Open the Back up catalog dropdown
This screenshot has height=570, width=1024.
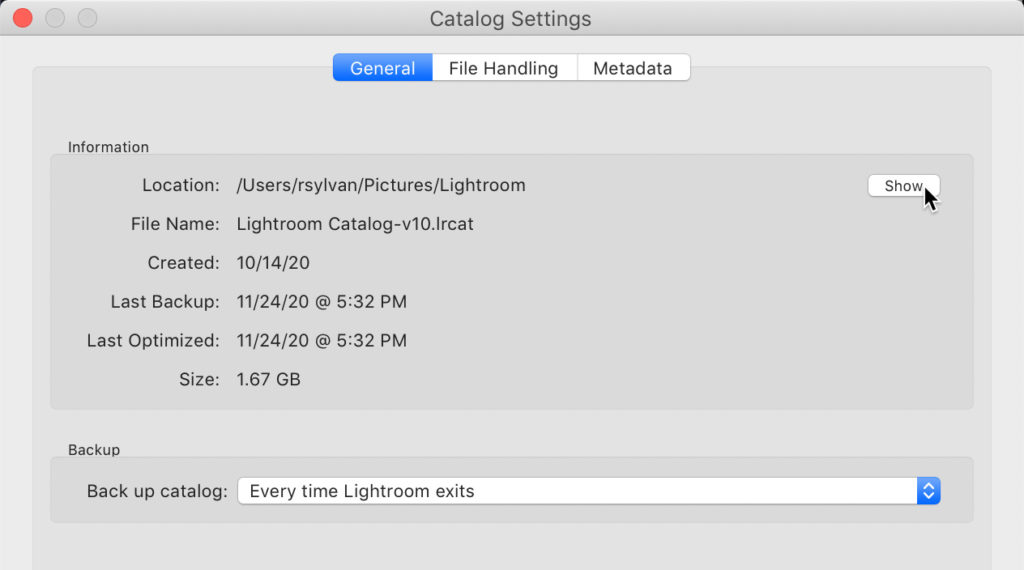pos(578,491)
